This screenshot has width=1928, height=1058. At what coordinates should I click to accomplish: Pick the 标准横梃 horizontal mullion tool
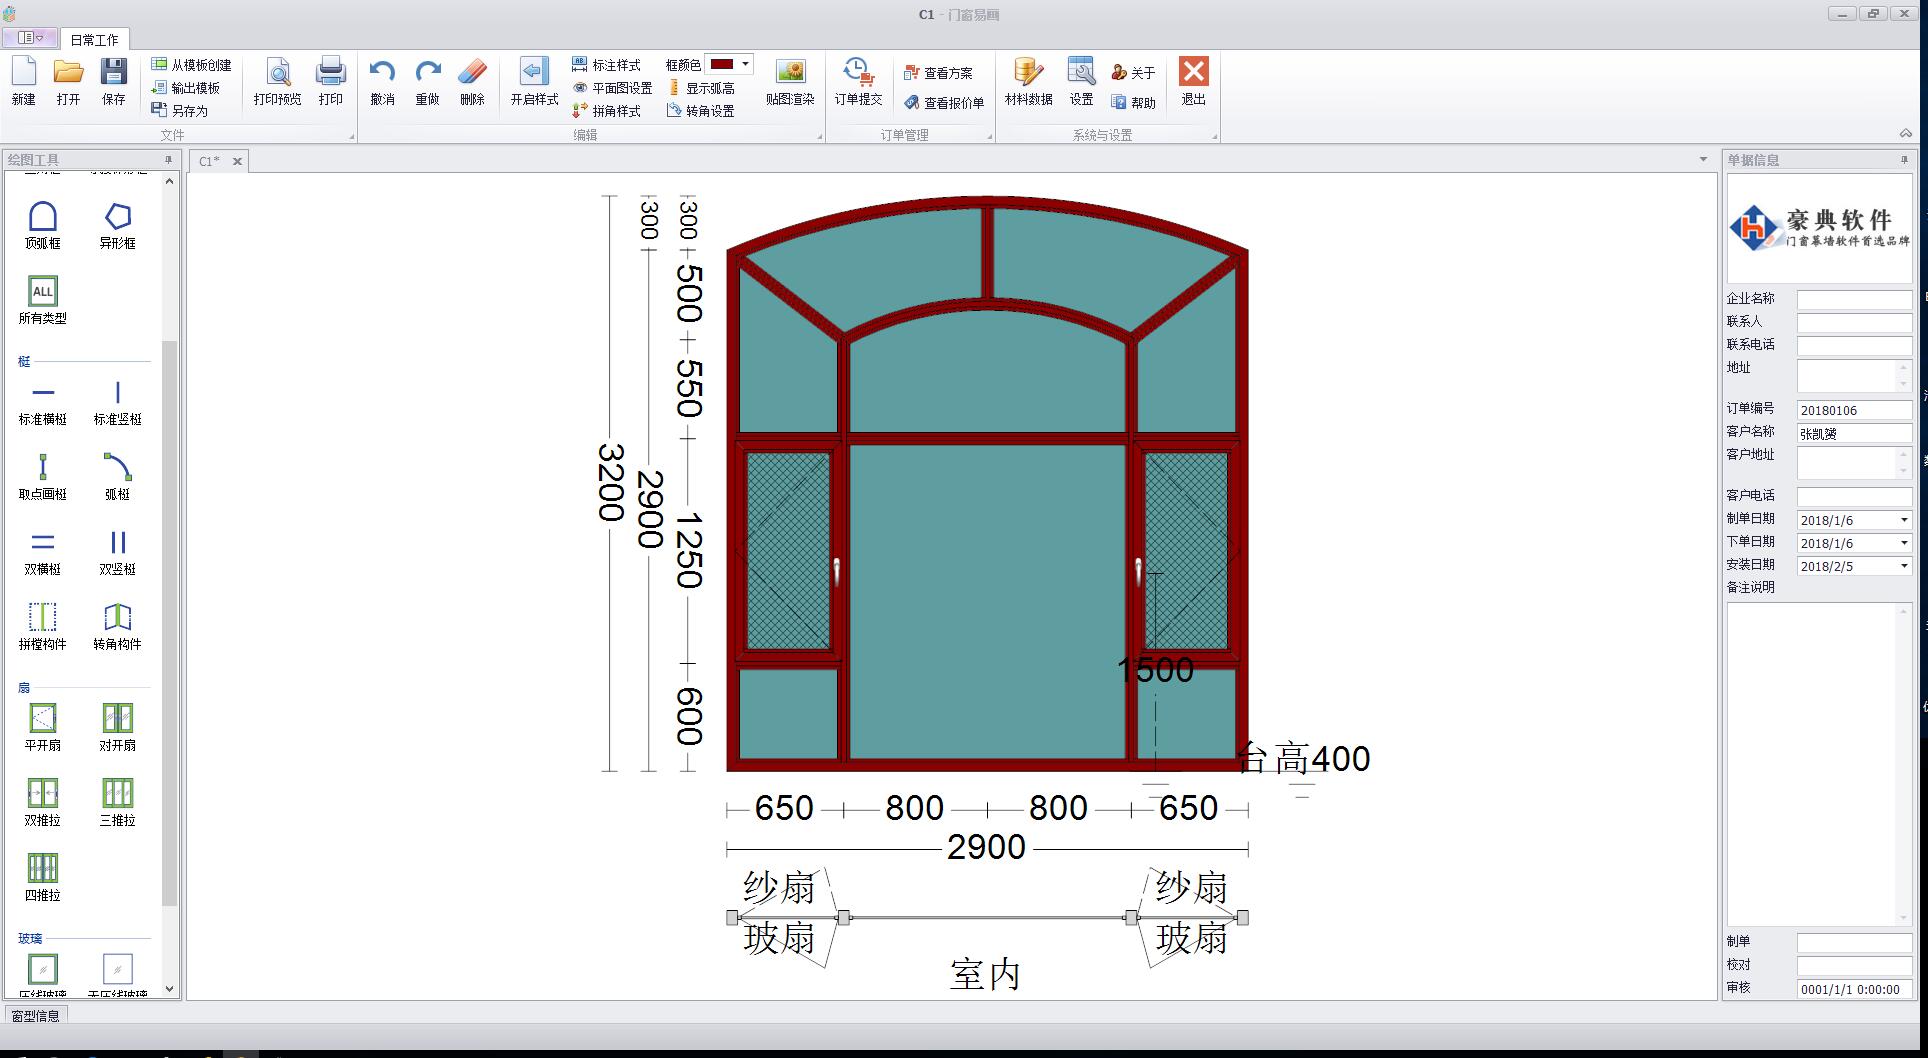[x=42, y=401]
